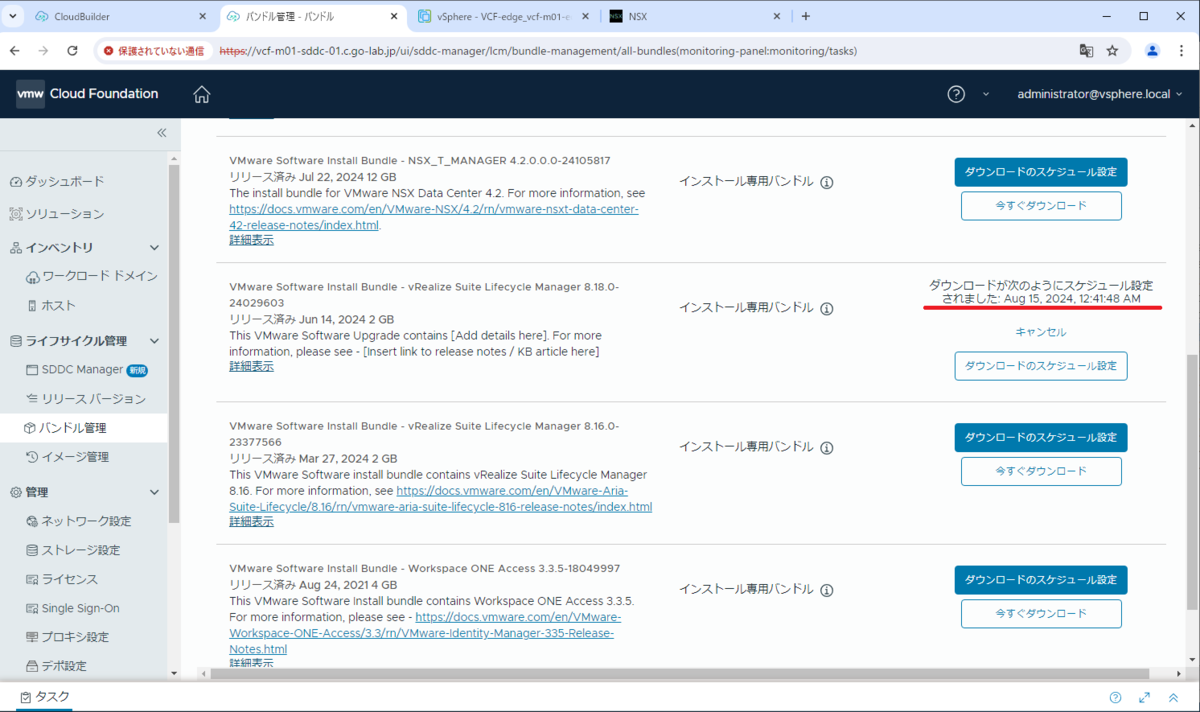Cancel scheduled download for Lifecycle Manager 8.18.0
Viewport: 1200px width, 712px height.
pyautogui.click(x=1041, y=332)
